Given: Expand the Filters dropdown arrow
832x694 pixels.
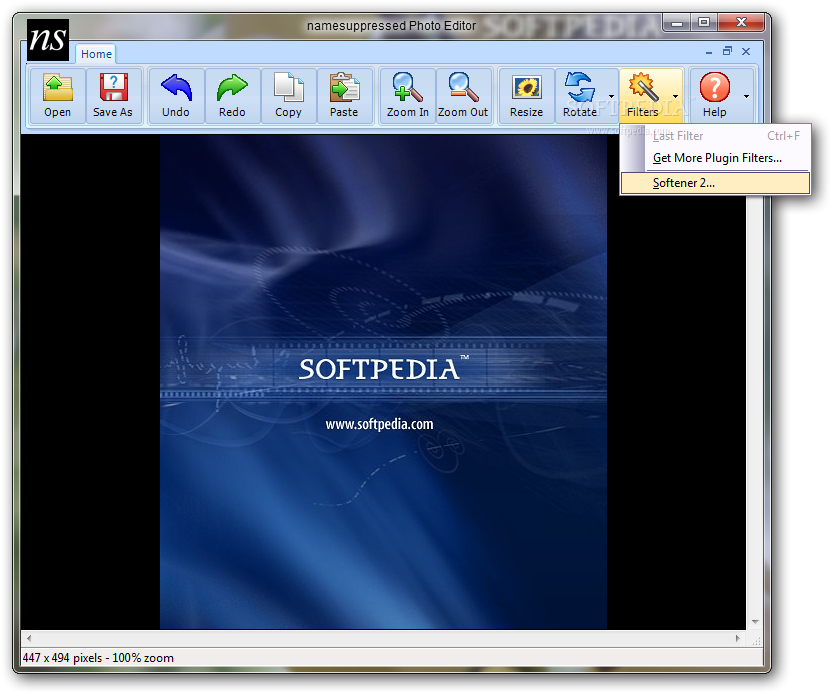Looking at the screenshot, I should (675, 96).
